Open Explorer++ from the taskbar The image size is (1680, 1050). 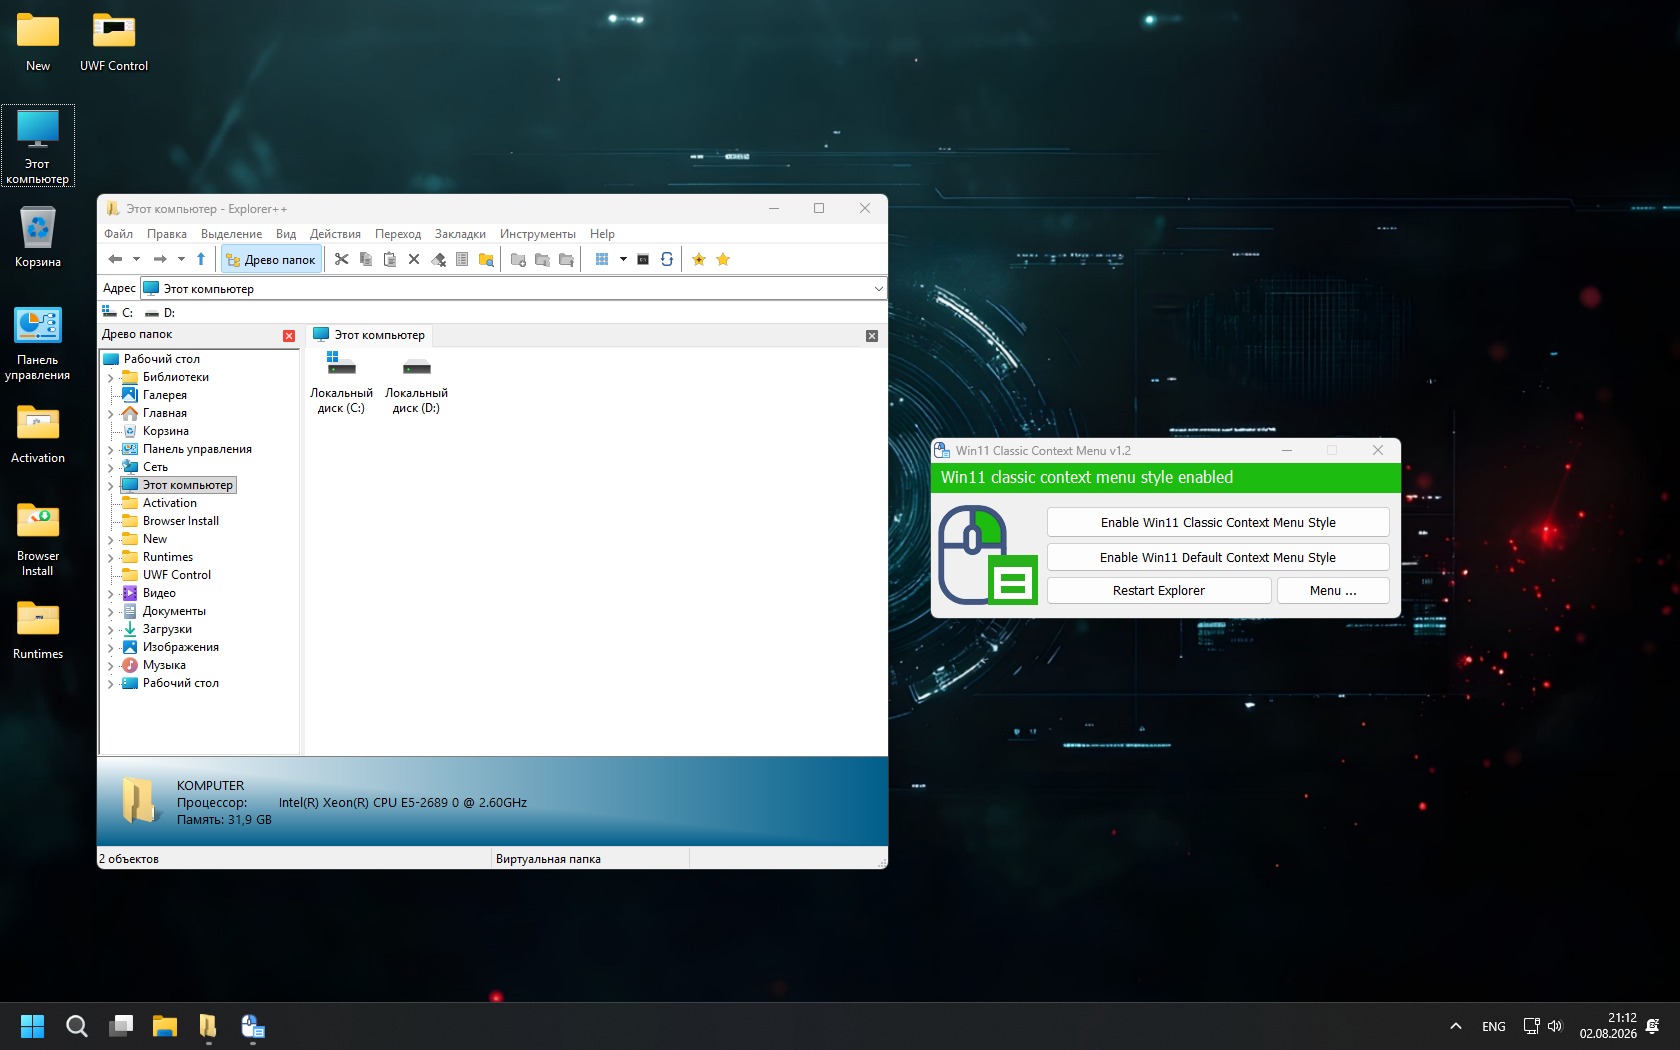pyautogui.click(x=208, y=1026)
